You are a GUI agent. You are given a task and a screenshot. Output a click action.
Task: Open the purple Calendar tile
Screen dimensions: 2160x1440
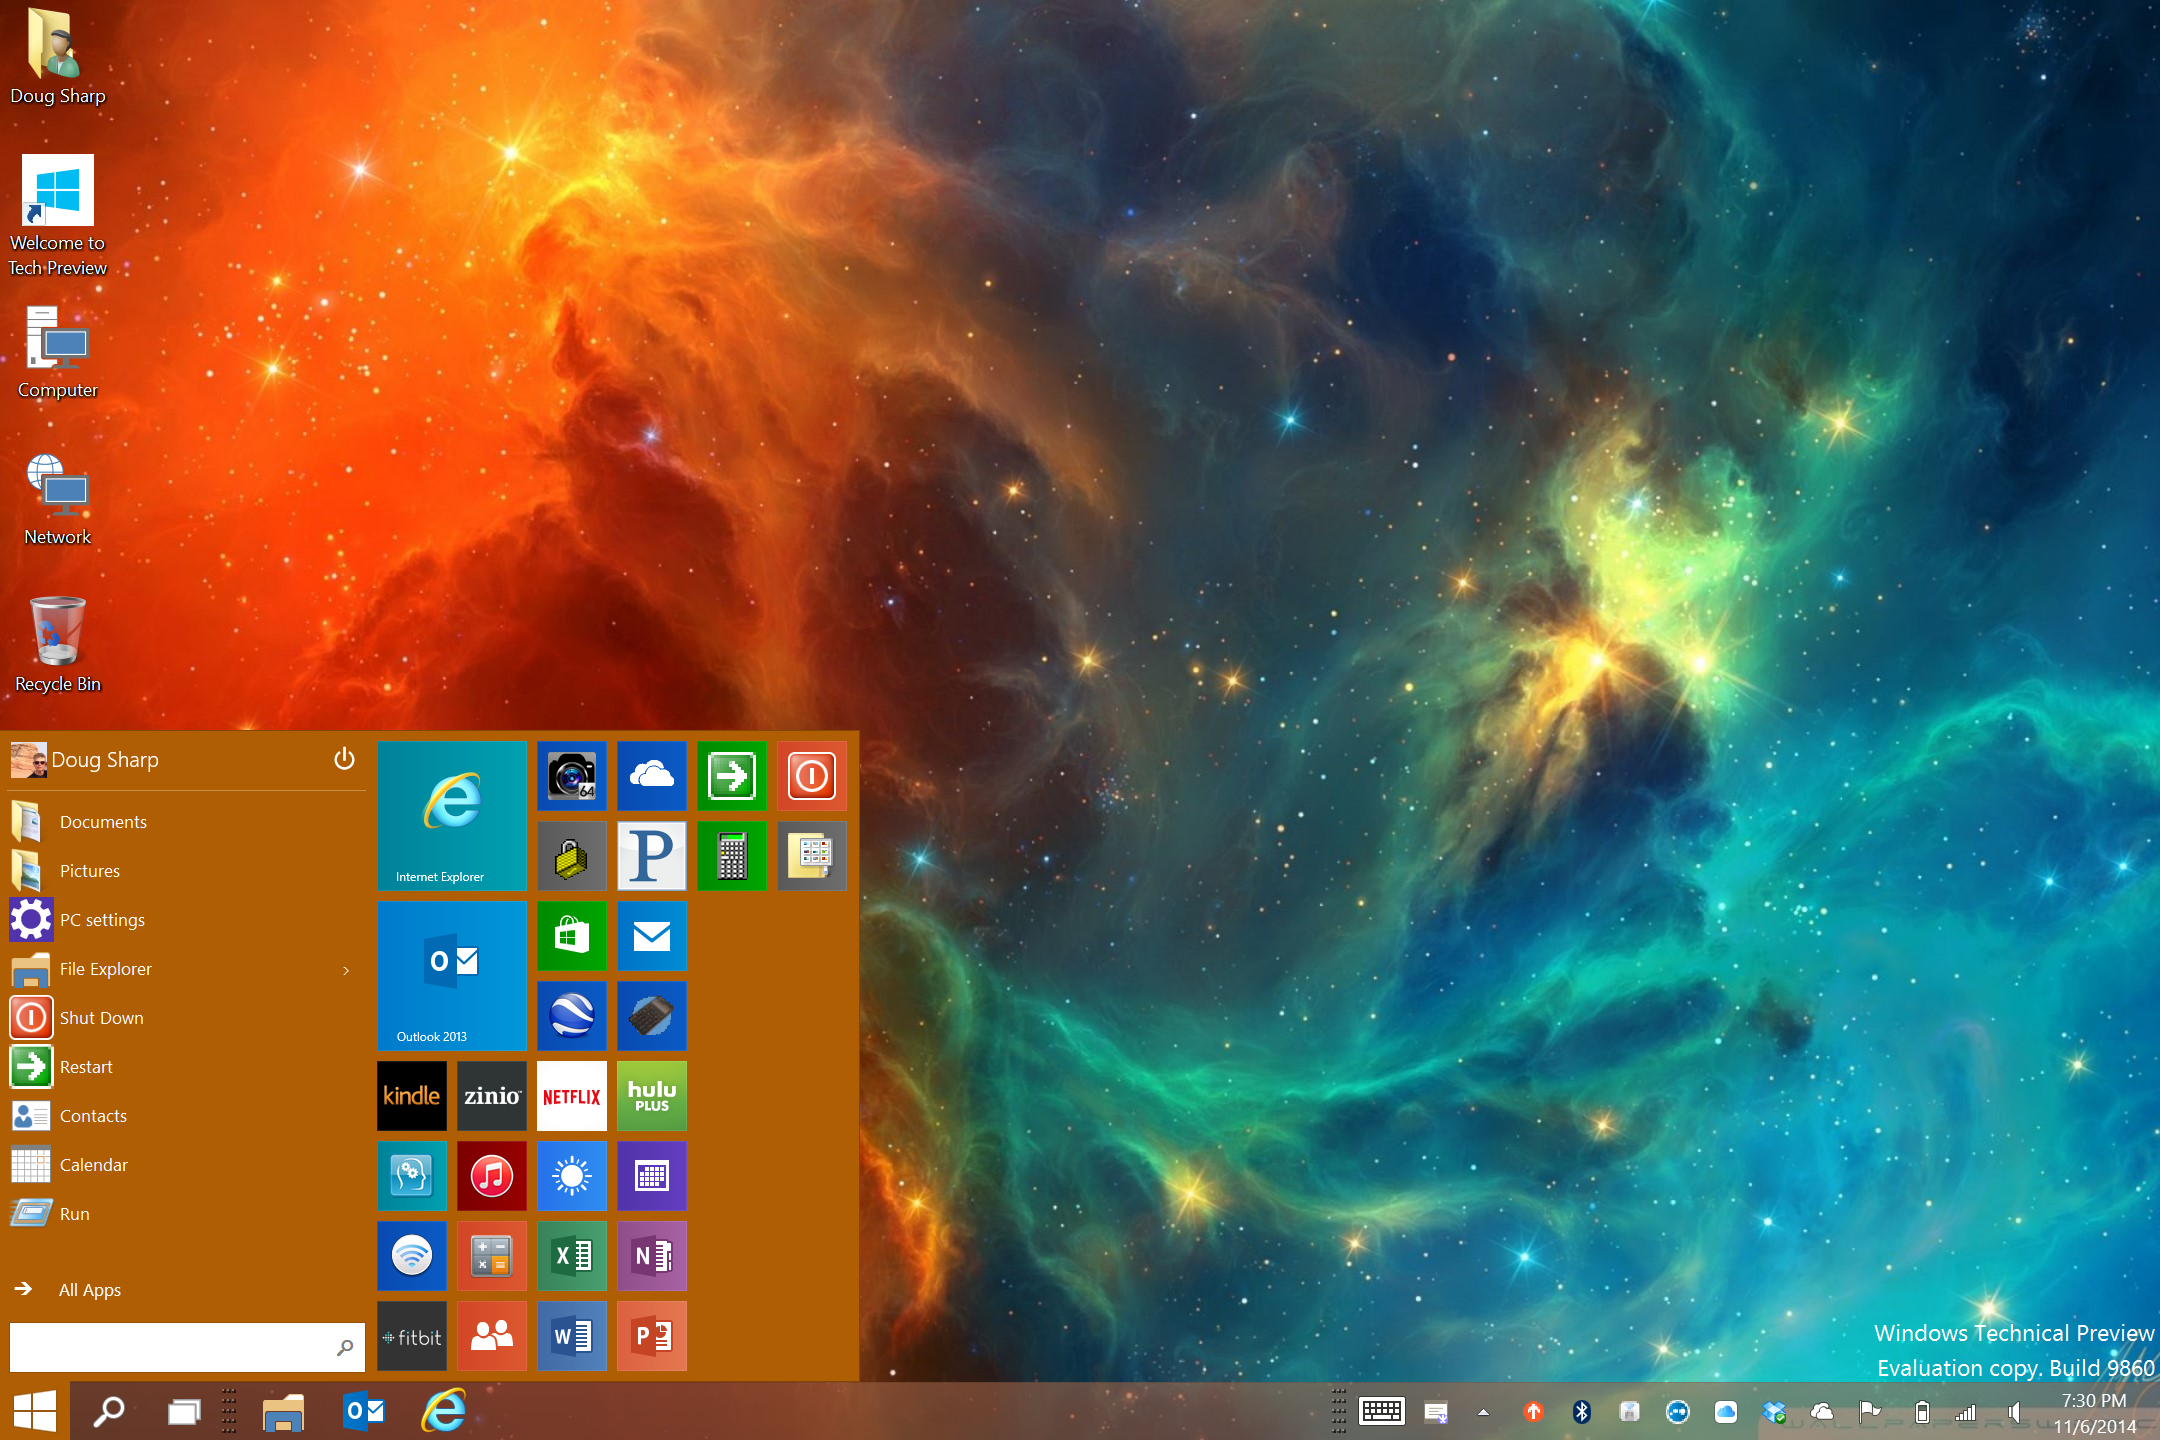click(x=652, y=1176)
